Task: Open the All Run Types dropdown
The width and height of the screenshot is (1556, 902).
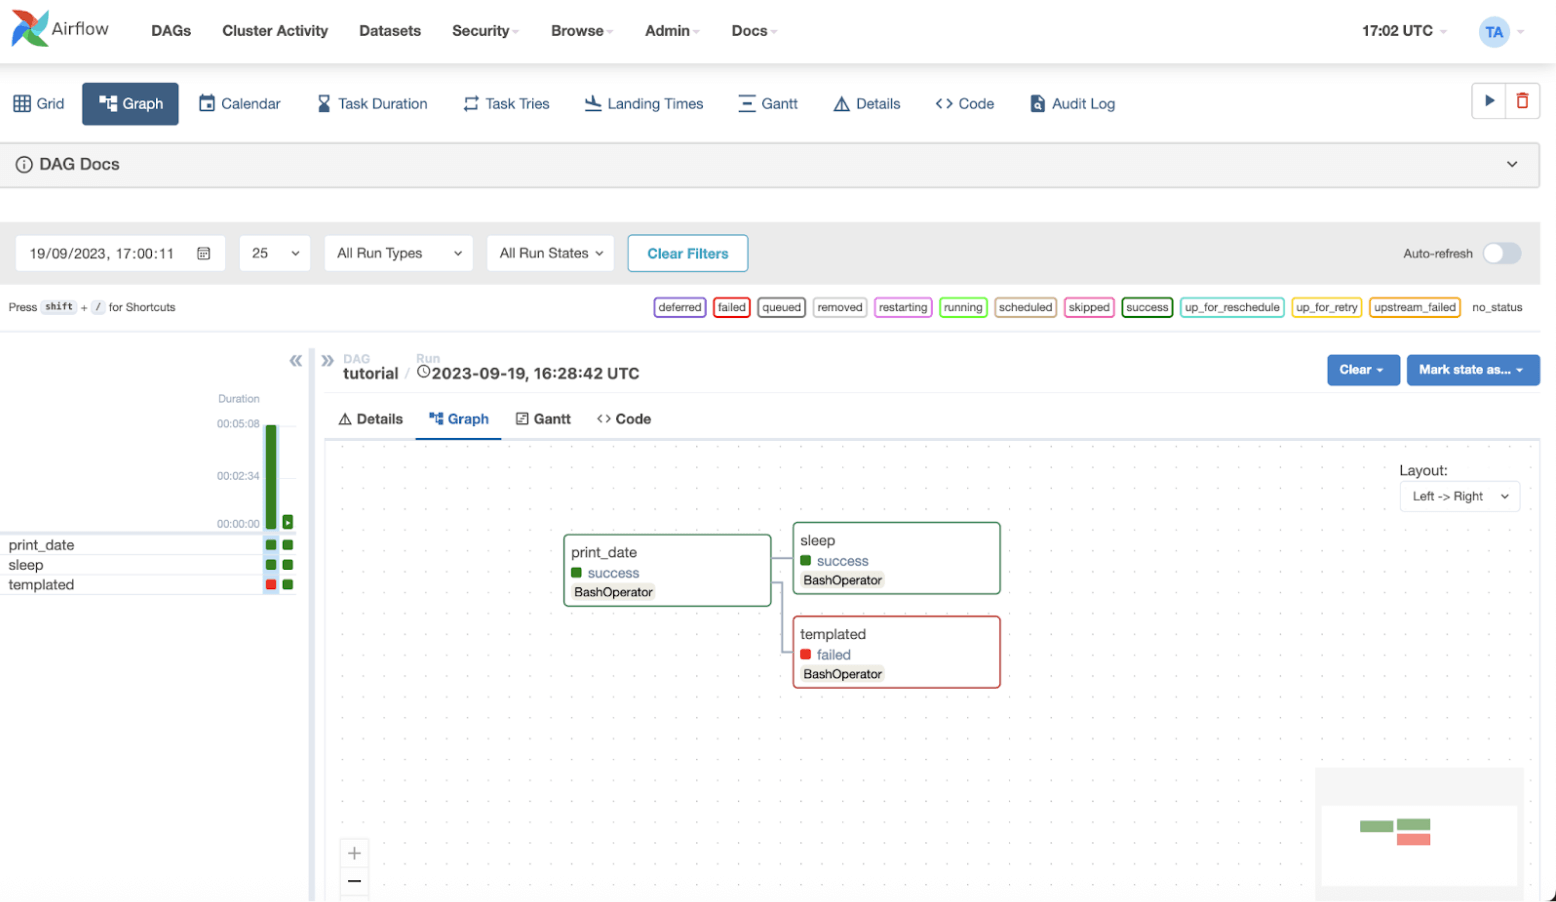Action: tap(398, 253)
